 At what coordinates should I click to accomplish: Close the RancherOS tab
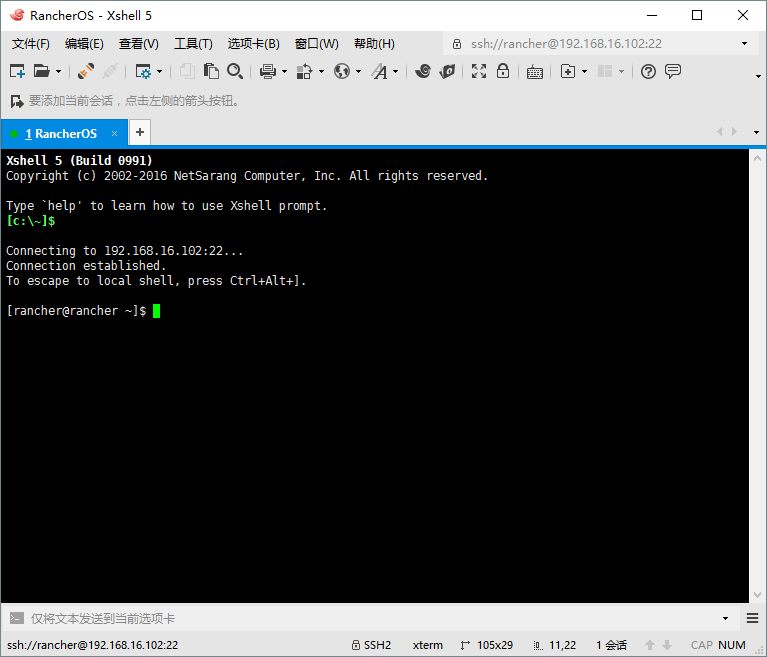114,134
